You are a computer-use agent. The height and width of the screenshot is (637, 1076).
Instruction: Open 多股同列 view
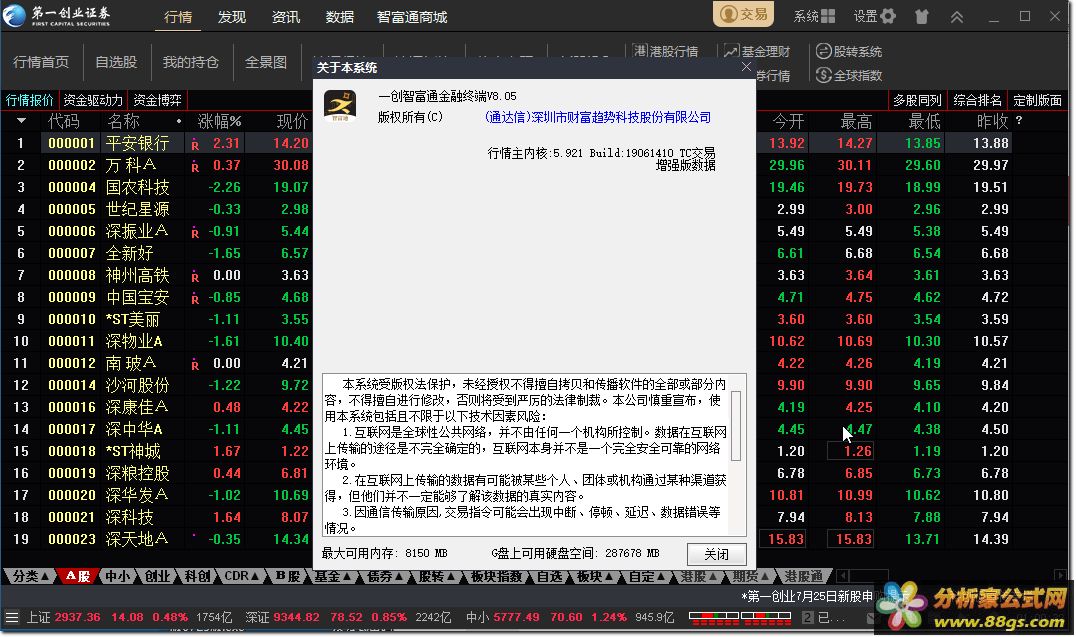coord(917,100)
